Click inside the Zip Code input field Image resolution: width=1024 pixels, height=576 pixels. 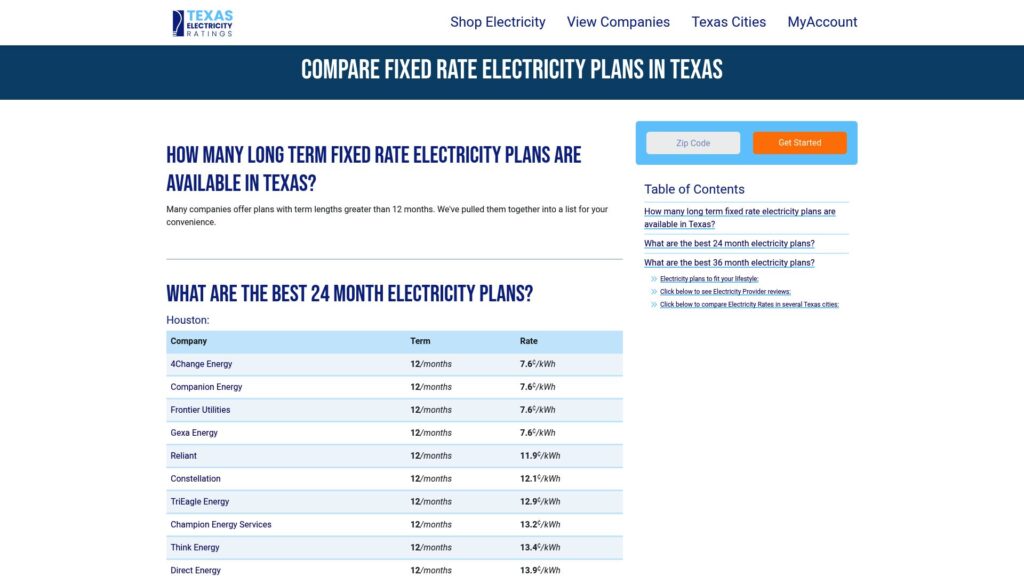coord(692,142)
